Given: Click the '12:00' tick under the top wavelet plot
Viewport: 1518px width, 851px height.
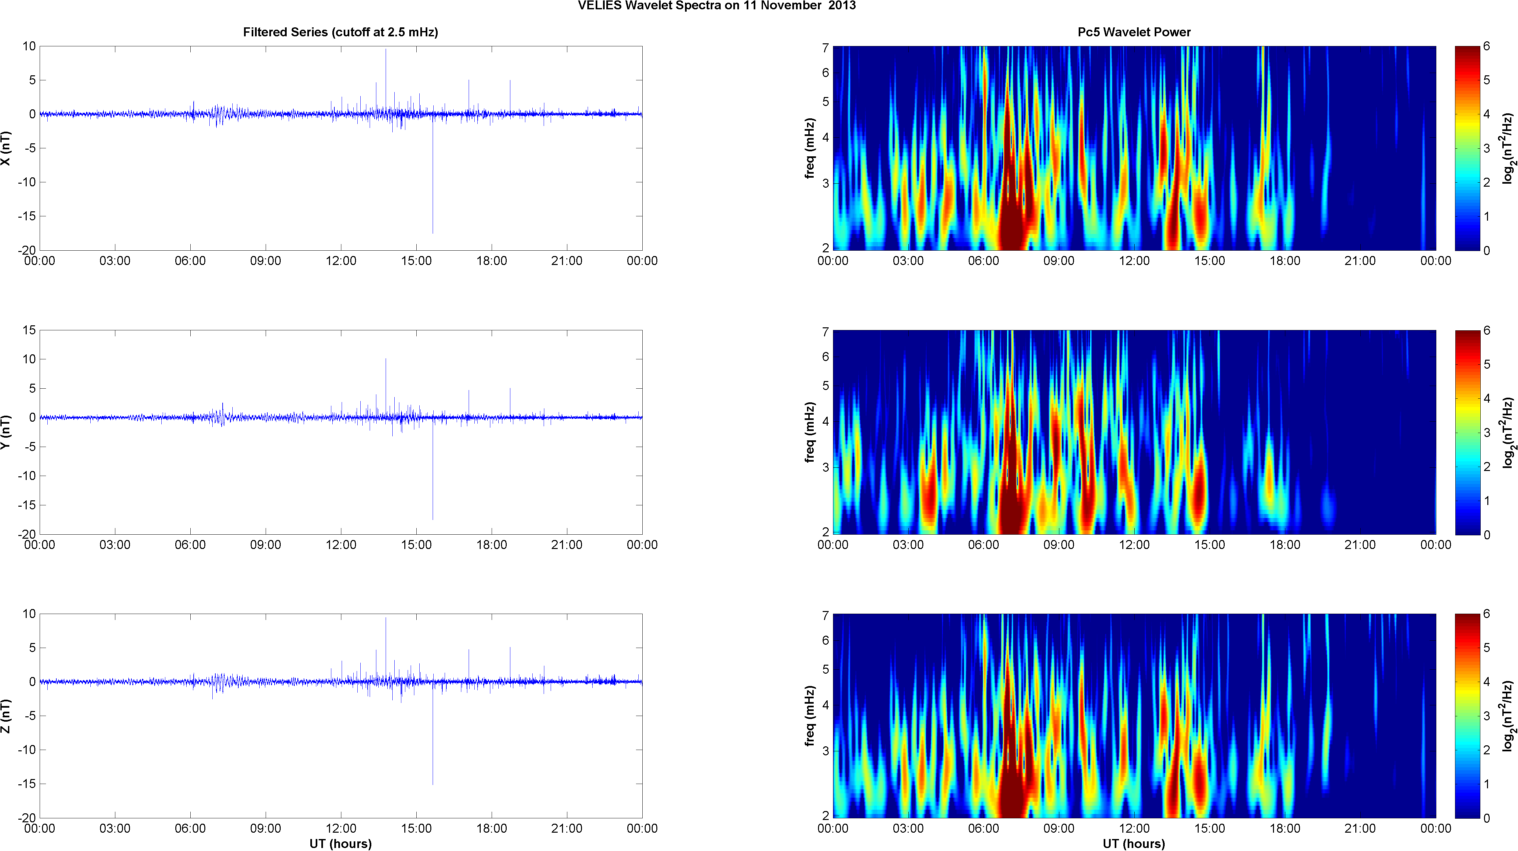Looking at the screenshot, I should [1134, 261].
